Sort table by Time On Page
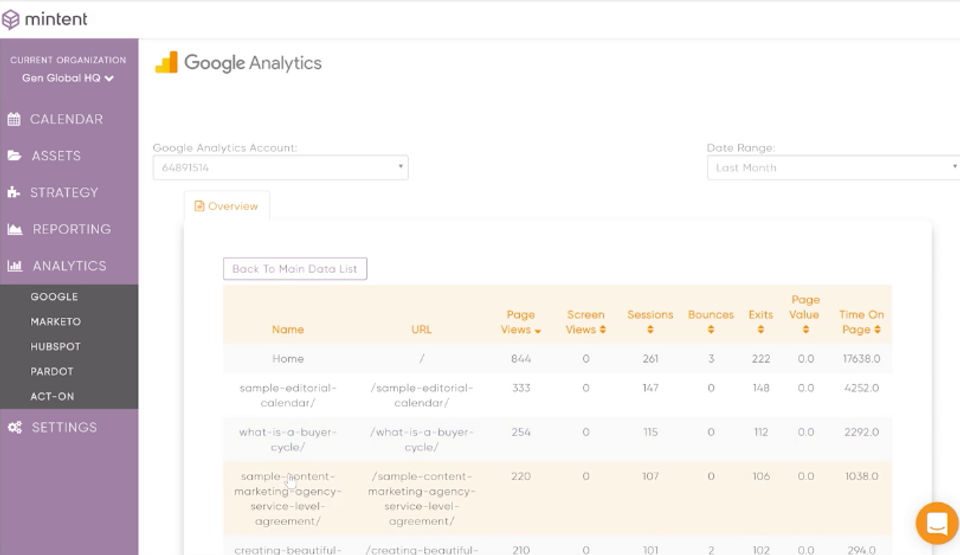 point(861,322)
